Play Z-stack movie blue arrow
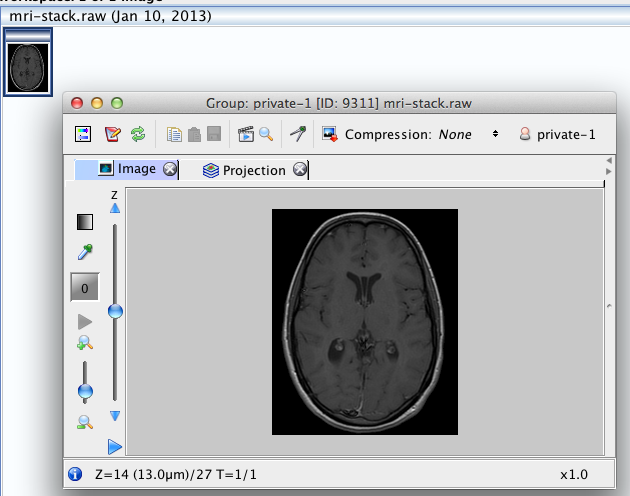The height and width of the screenshot is (496, 630). (x=115, y=447)
